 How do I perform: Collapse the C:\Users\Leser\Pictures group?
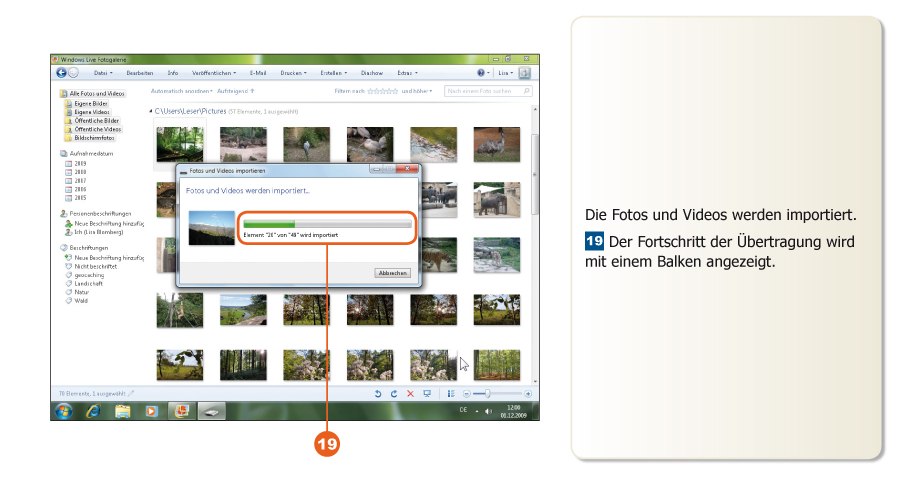151,111
